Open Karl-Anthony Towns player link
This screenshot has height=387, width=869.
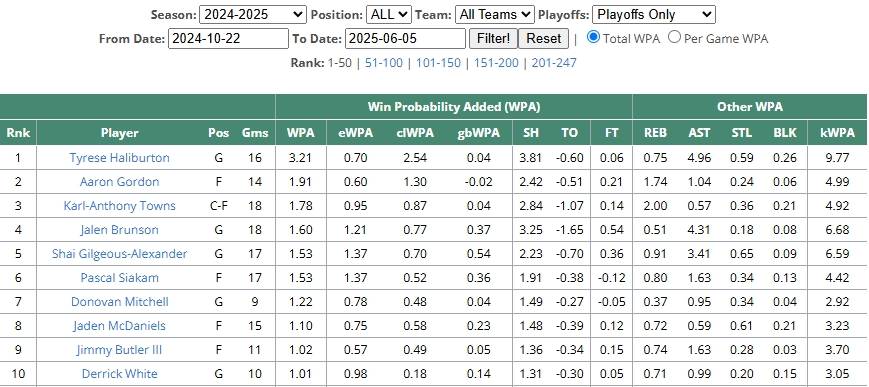[120, 206]
